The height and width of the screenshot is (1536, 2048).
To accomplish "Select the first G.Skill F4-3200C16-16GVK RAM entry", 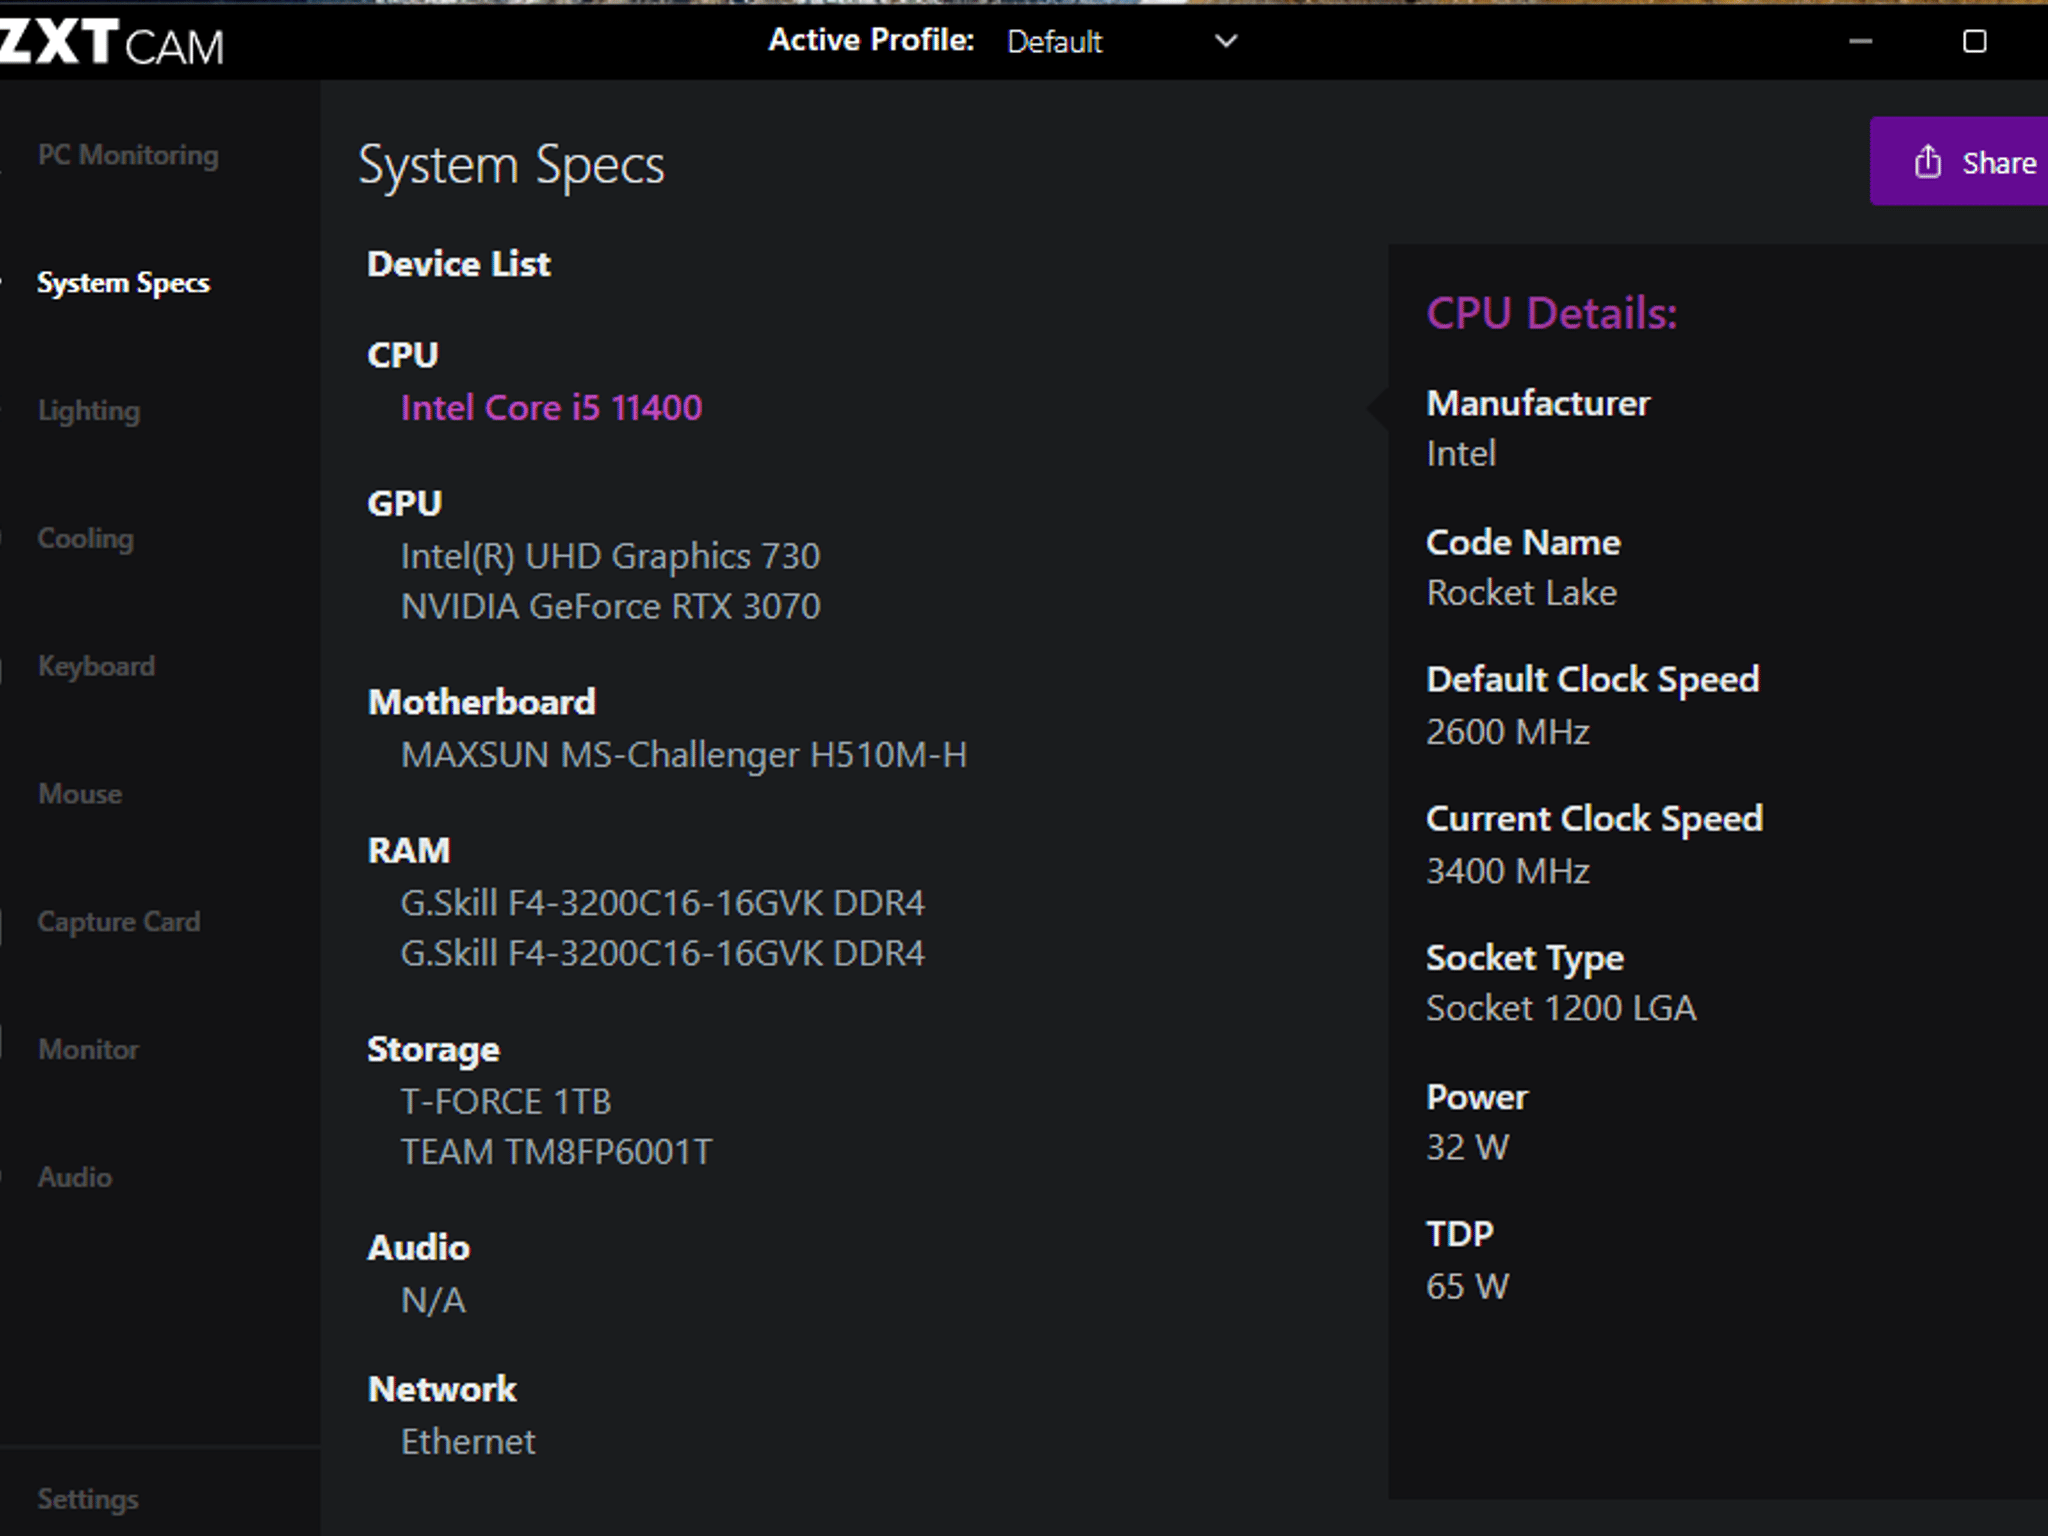I will pos(662,903).
